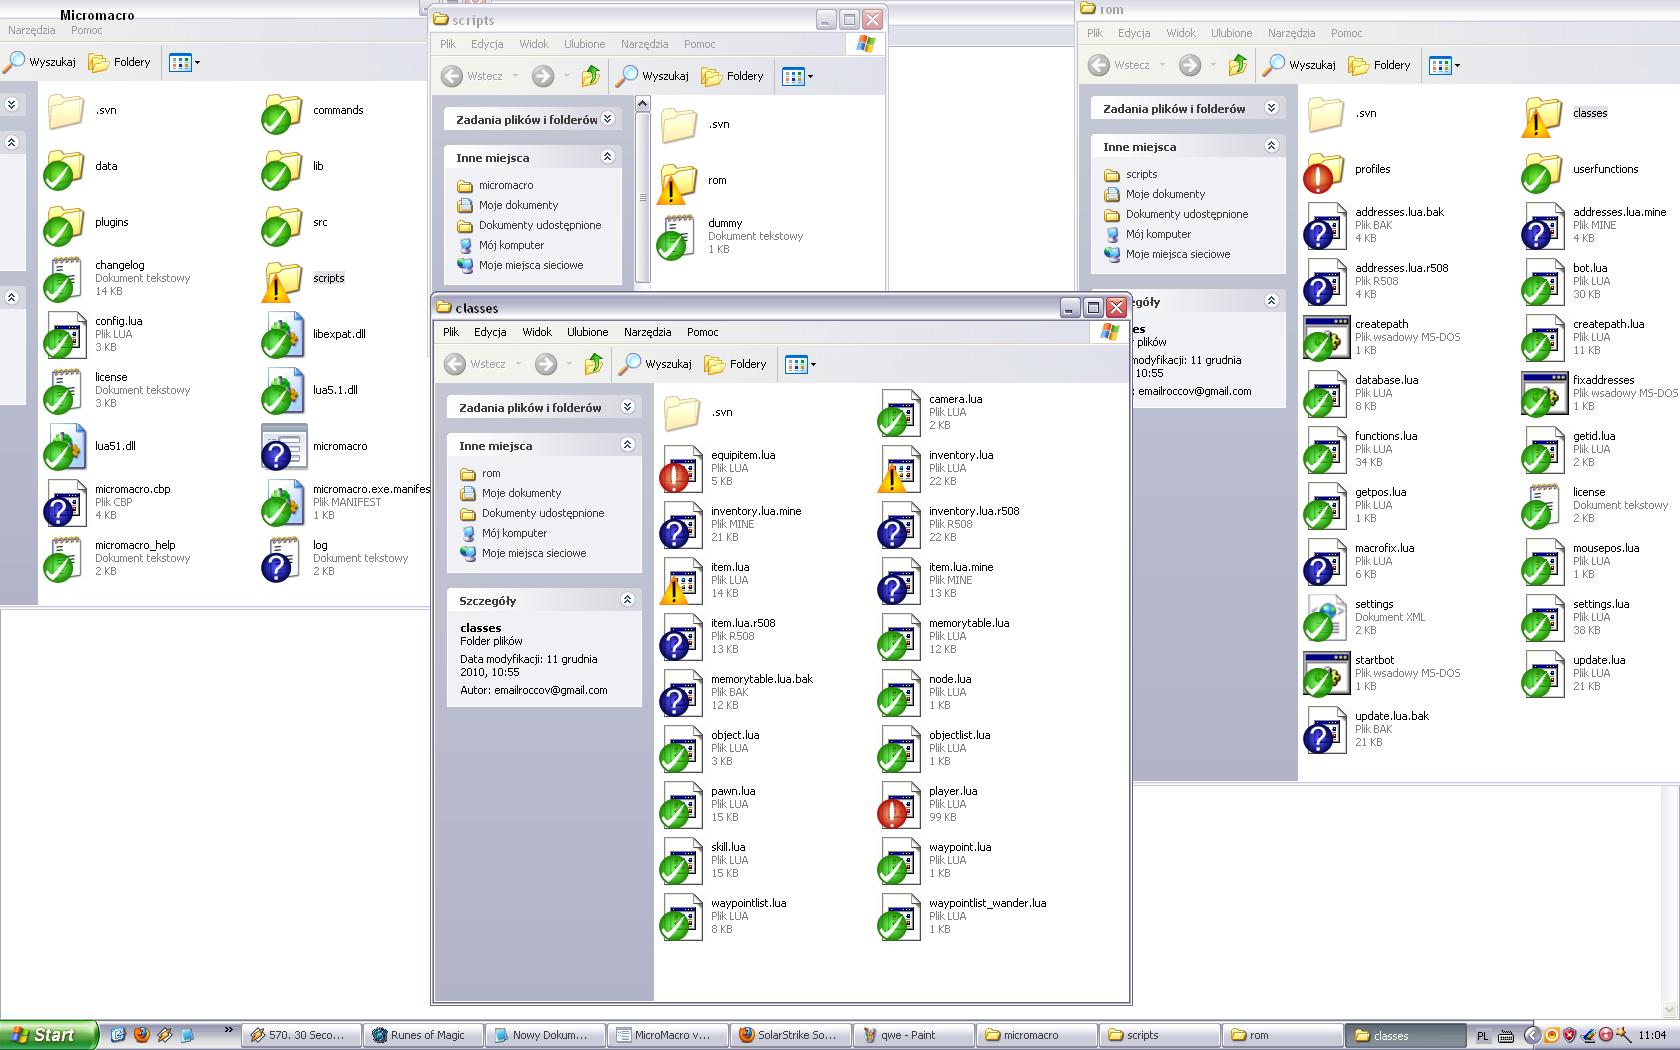This screenshot has width=1680, height=1050.
Task: Open rom folder in scripts window
Action: [x=679, y=181]
